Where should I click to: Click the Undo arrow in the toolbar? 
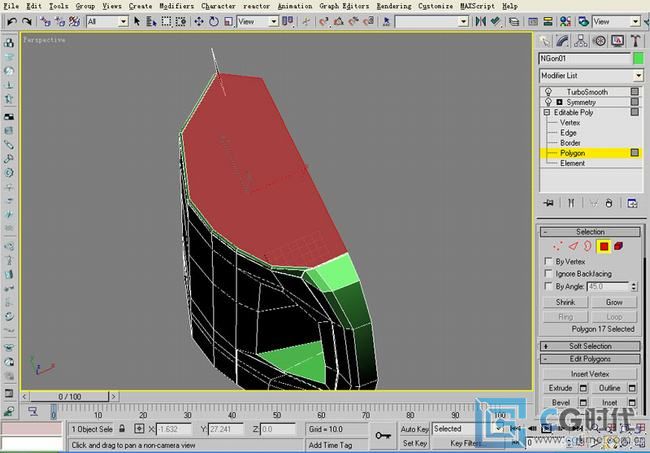[12, 22]
